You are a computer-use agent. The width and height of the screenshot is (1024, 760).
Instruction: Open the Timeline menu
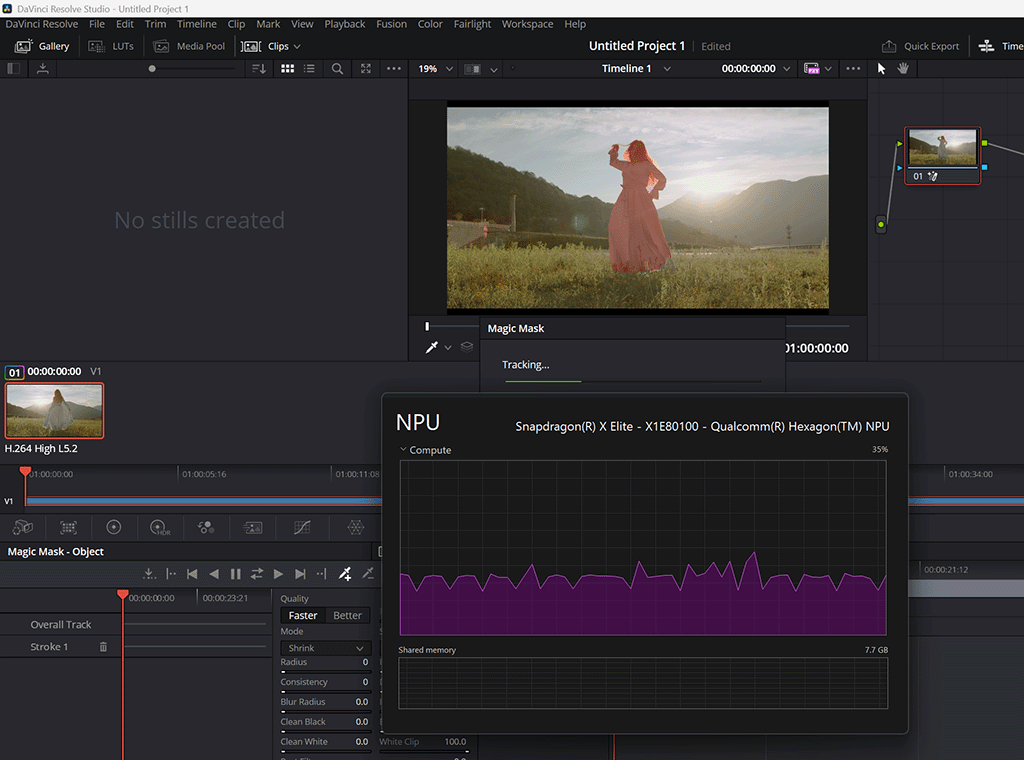pos(197,24)
